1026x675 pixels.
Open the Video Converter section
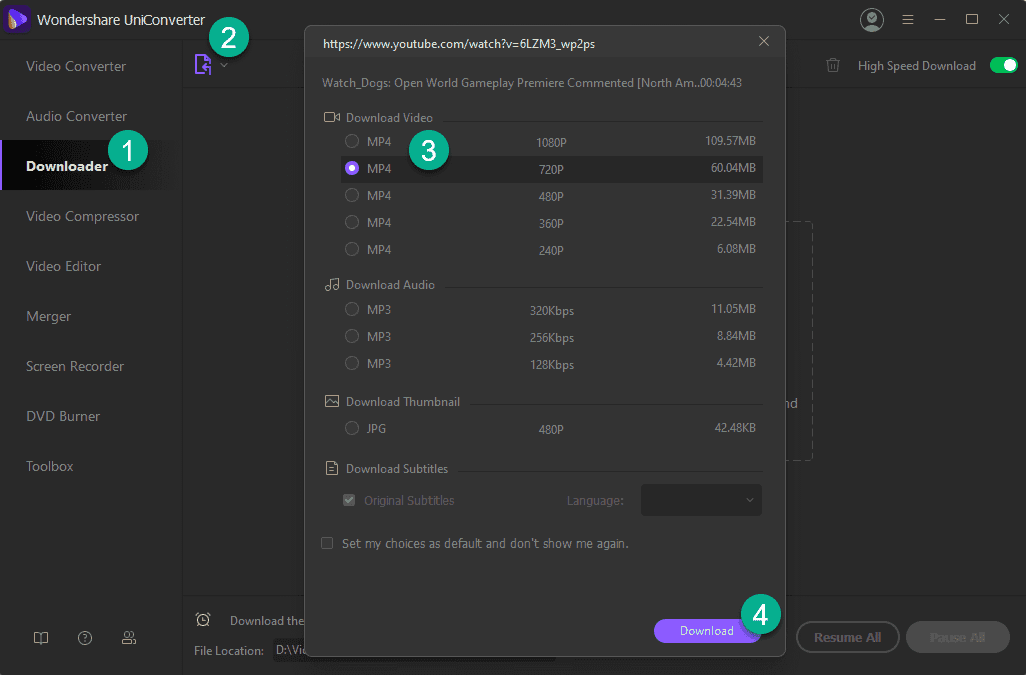76,66
